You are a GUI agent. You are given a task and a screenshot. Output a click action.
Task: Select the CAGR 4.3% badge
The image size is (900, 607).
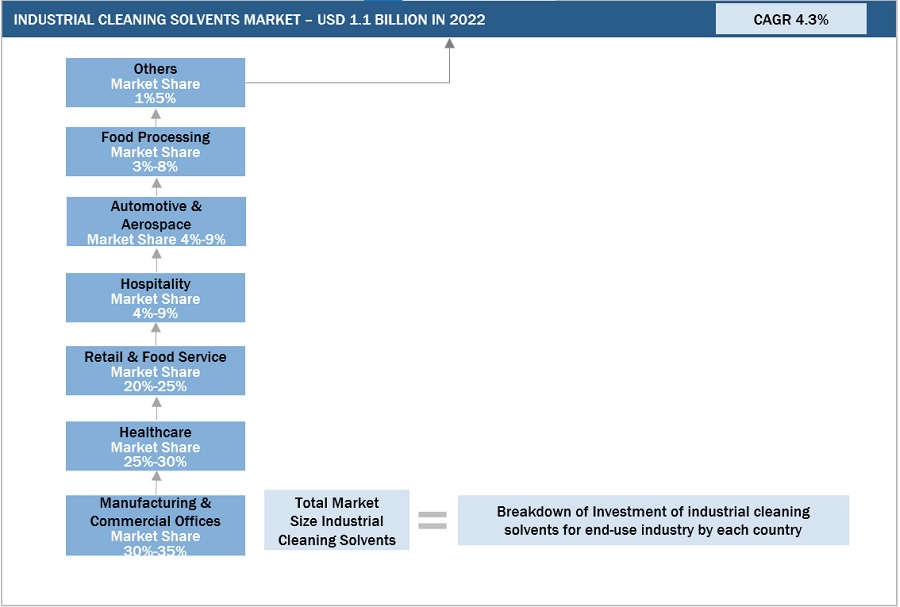pyautogui.click(x=790, y=19)
